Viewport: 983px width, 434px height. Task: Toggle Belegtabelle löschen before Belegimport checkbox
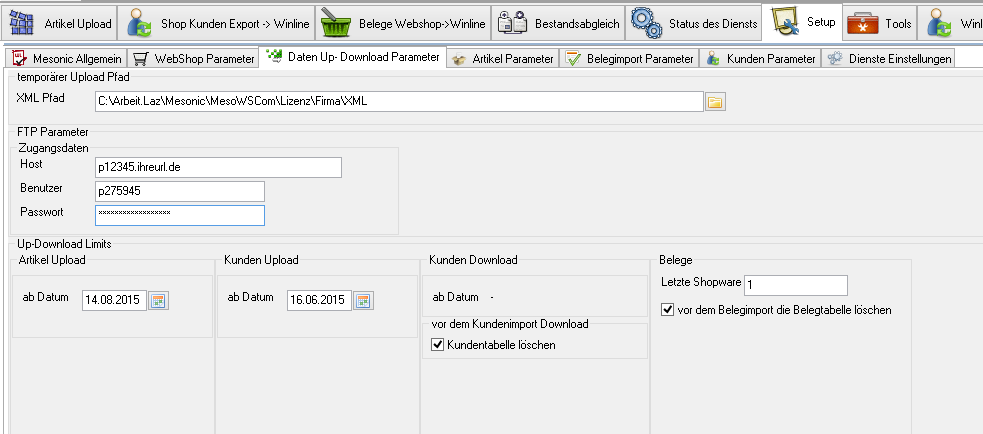pos(668,310)
